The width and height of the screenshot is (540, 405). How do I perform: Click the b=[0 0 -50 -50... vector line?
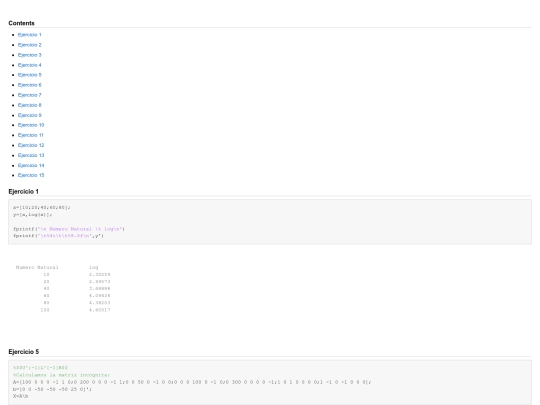[x=52, y=389]
